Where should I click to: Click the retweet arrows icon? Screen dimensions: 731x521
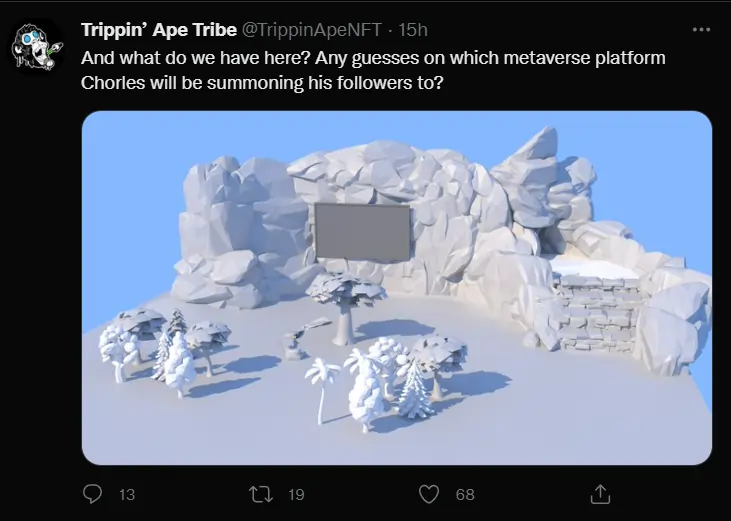tap(261, 494)
